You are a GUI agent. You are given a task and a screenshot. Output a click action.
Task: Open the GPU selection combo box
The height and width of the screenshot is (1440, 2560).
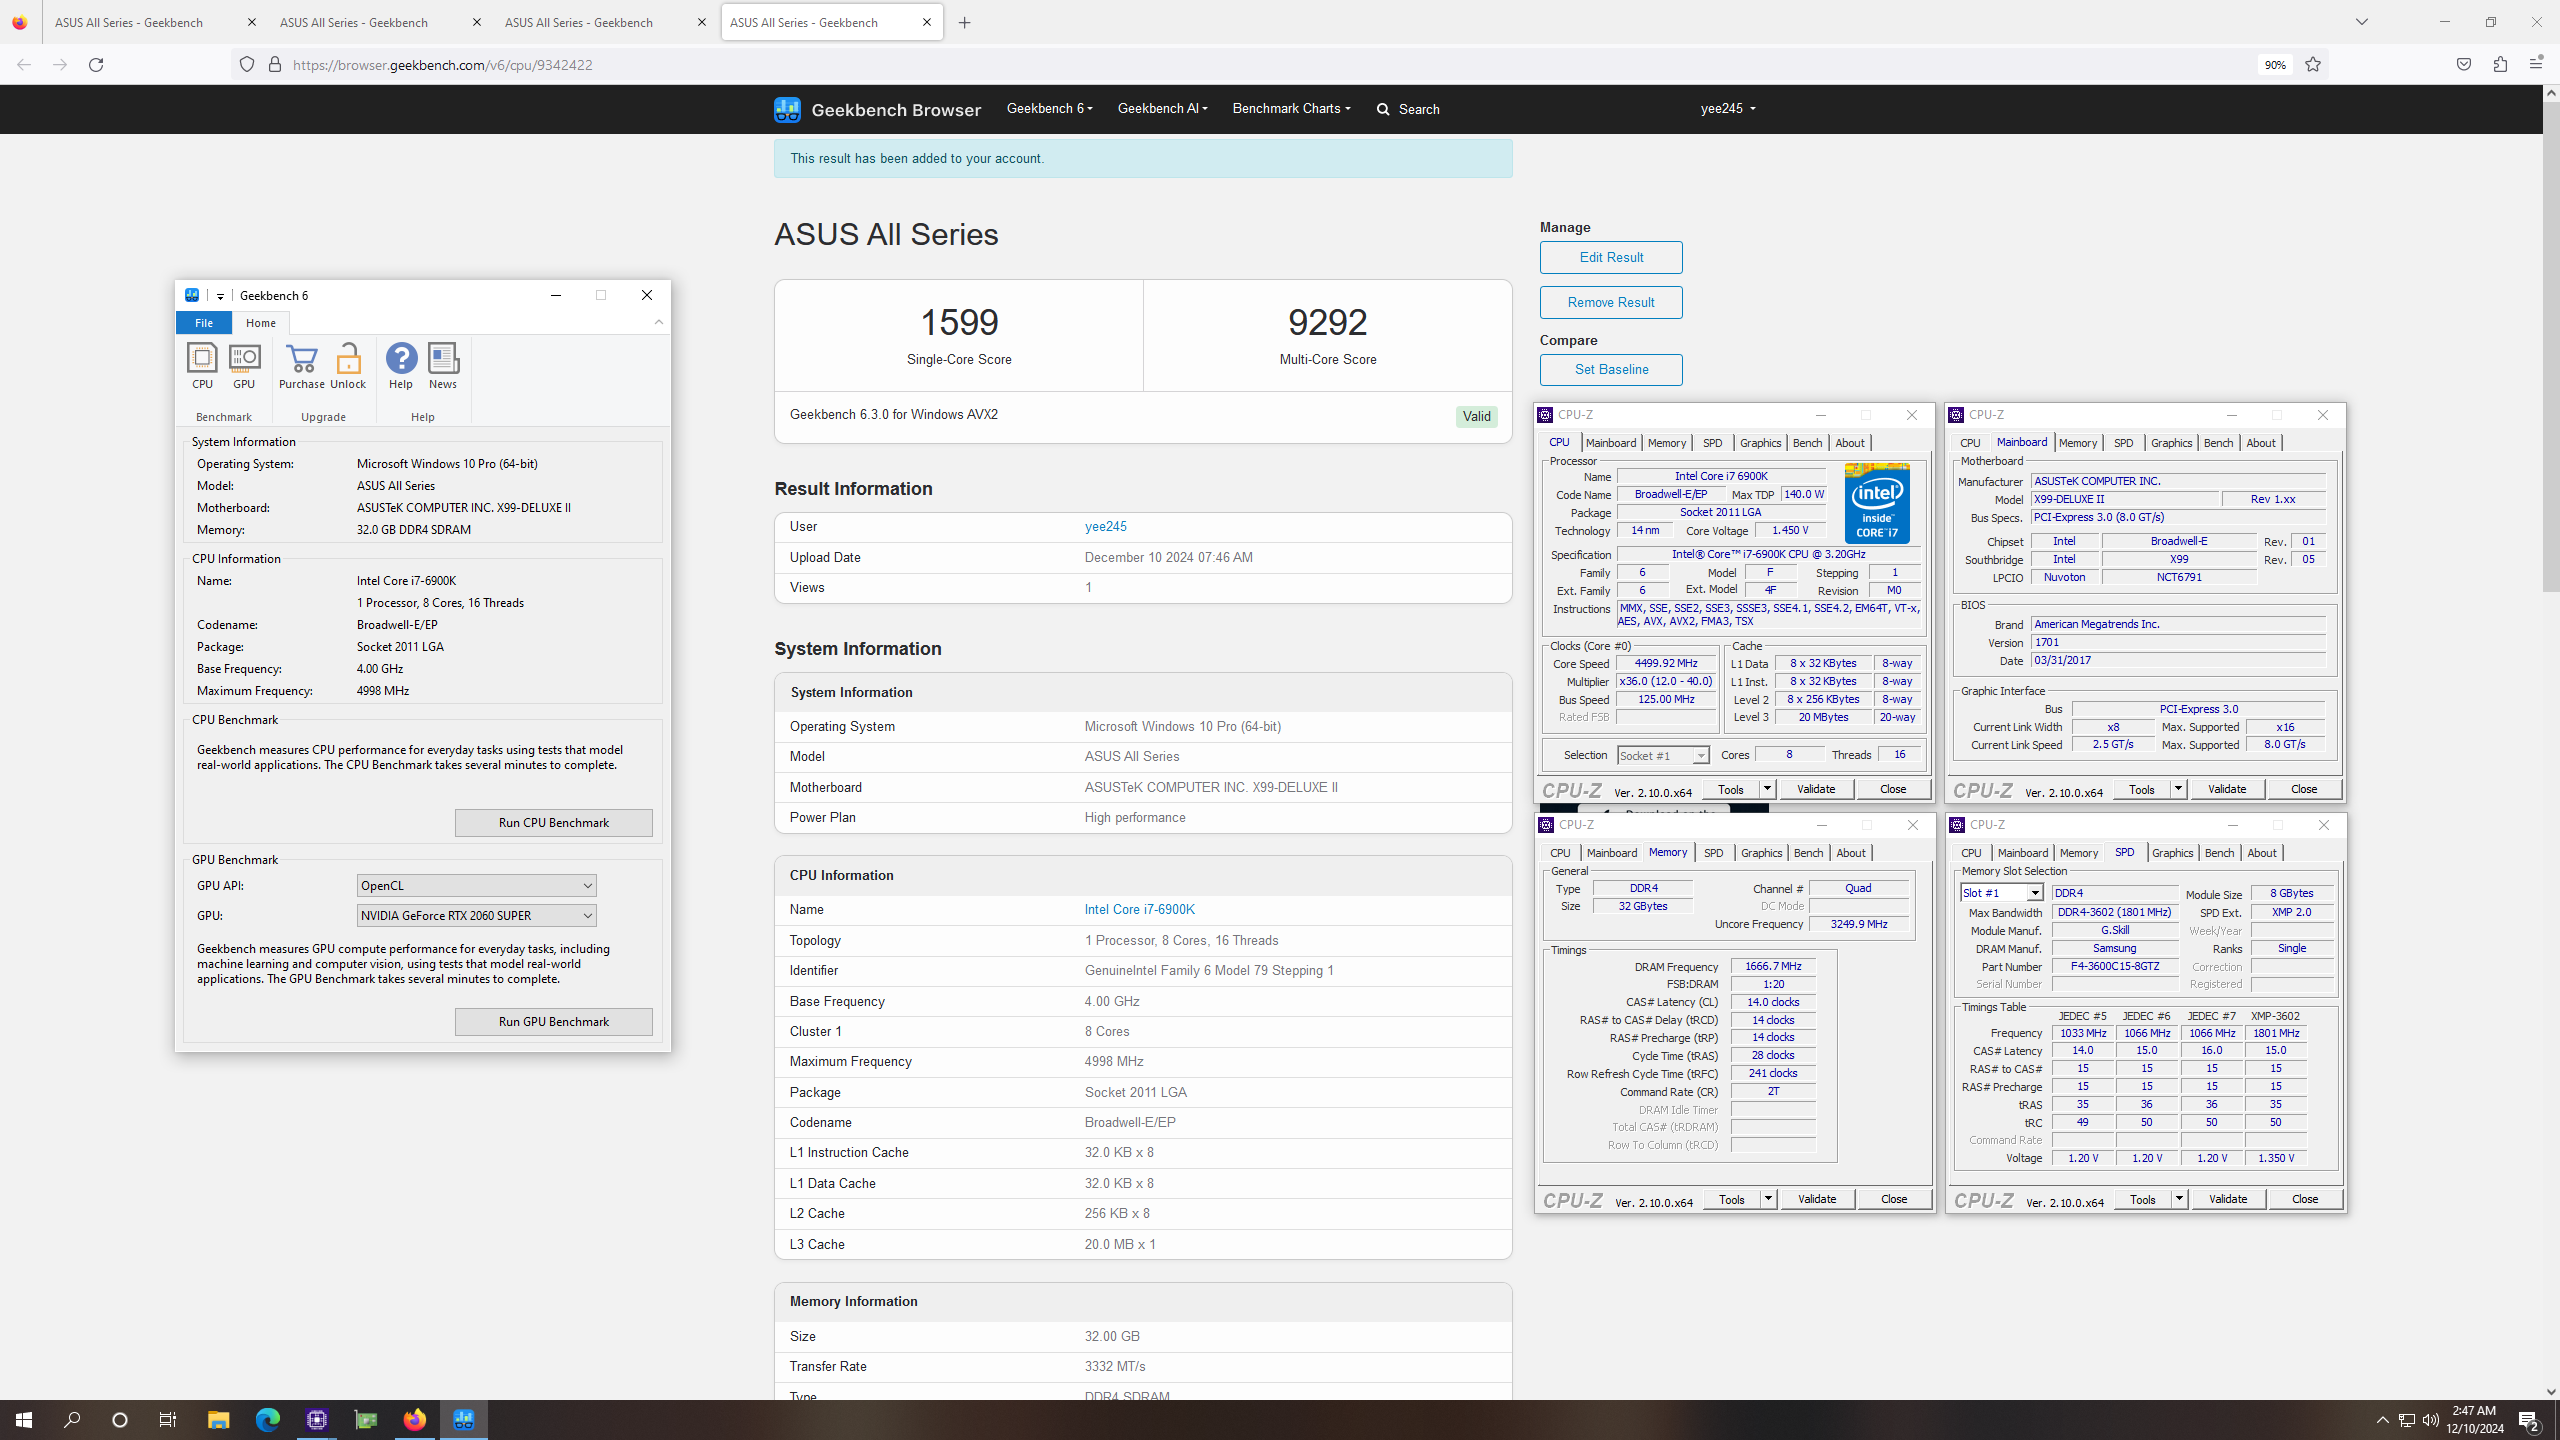476,916
